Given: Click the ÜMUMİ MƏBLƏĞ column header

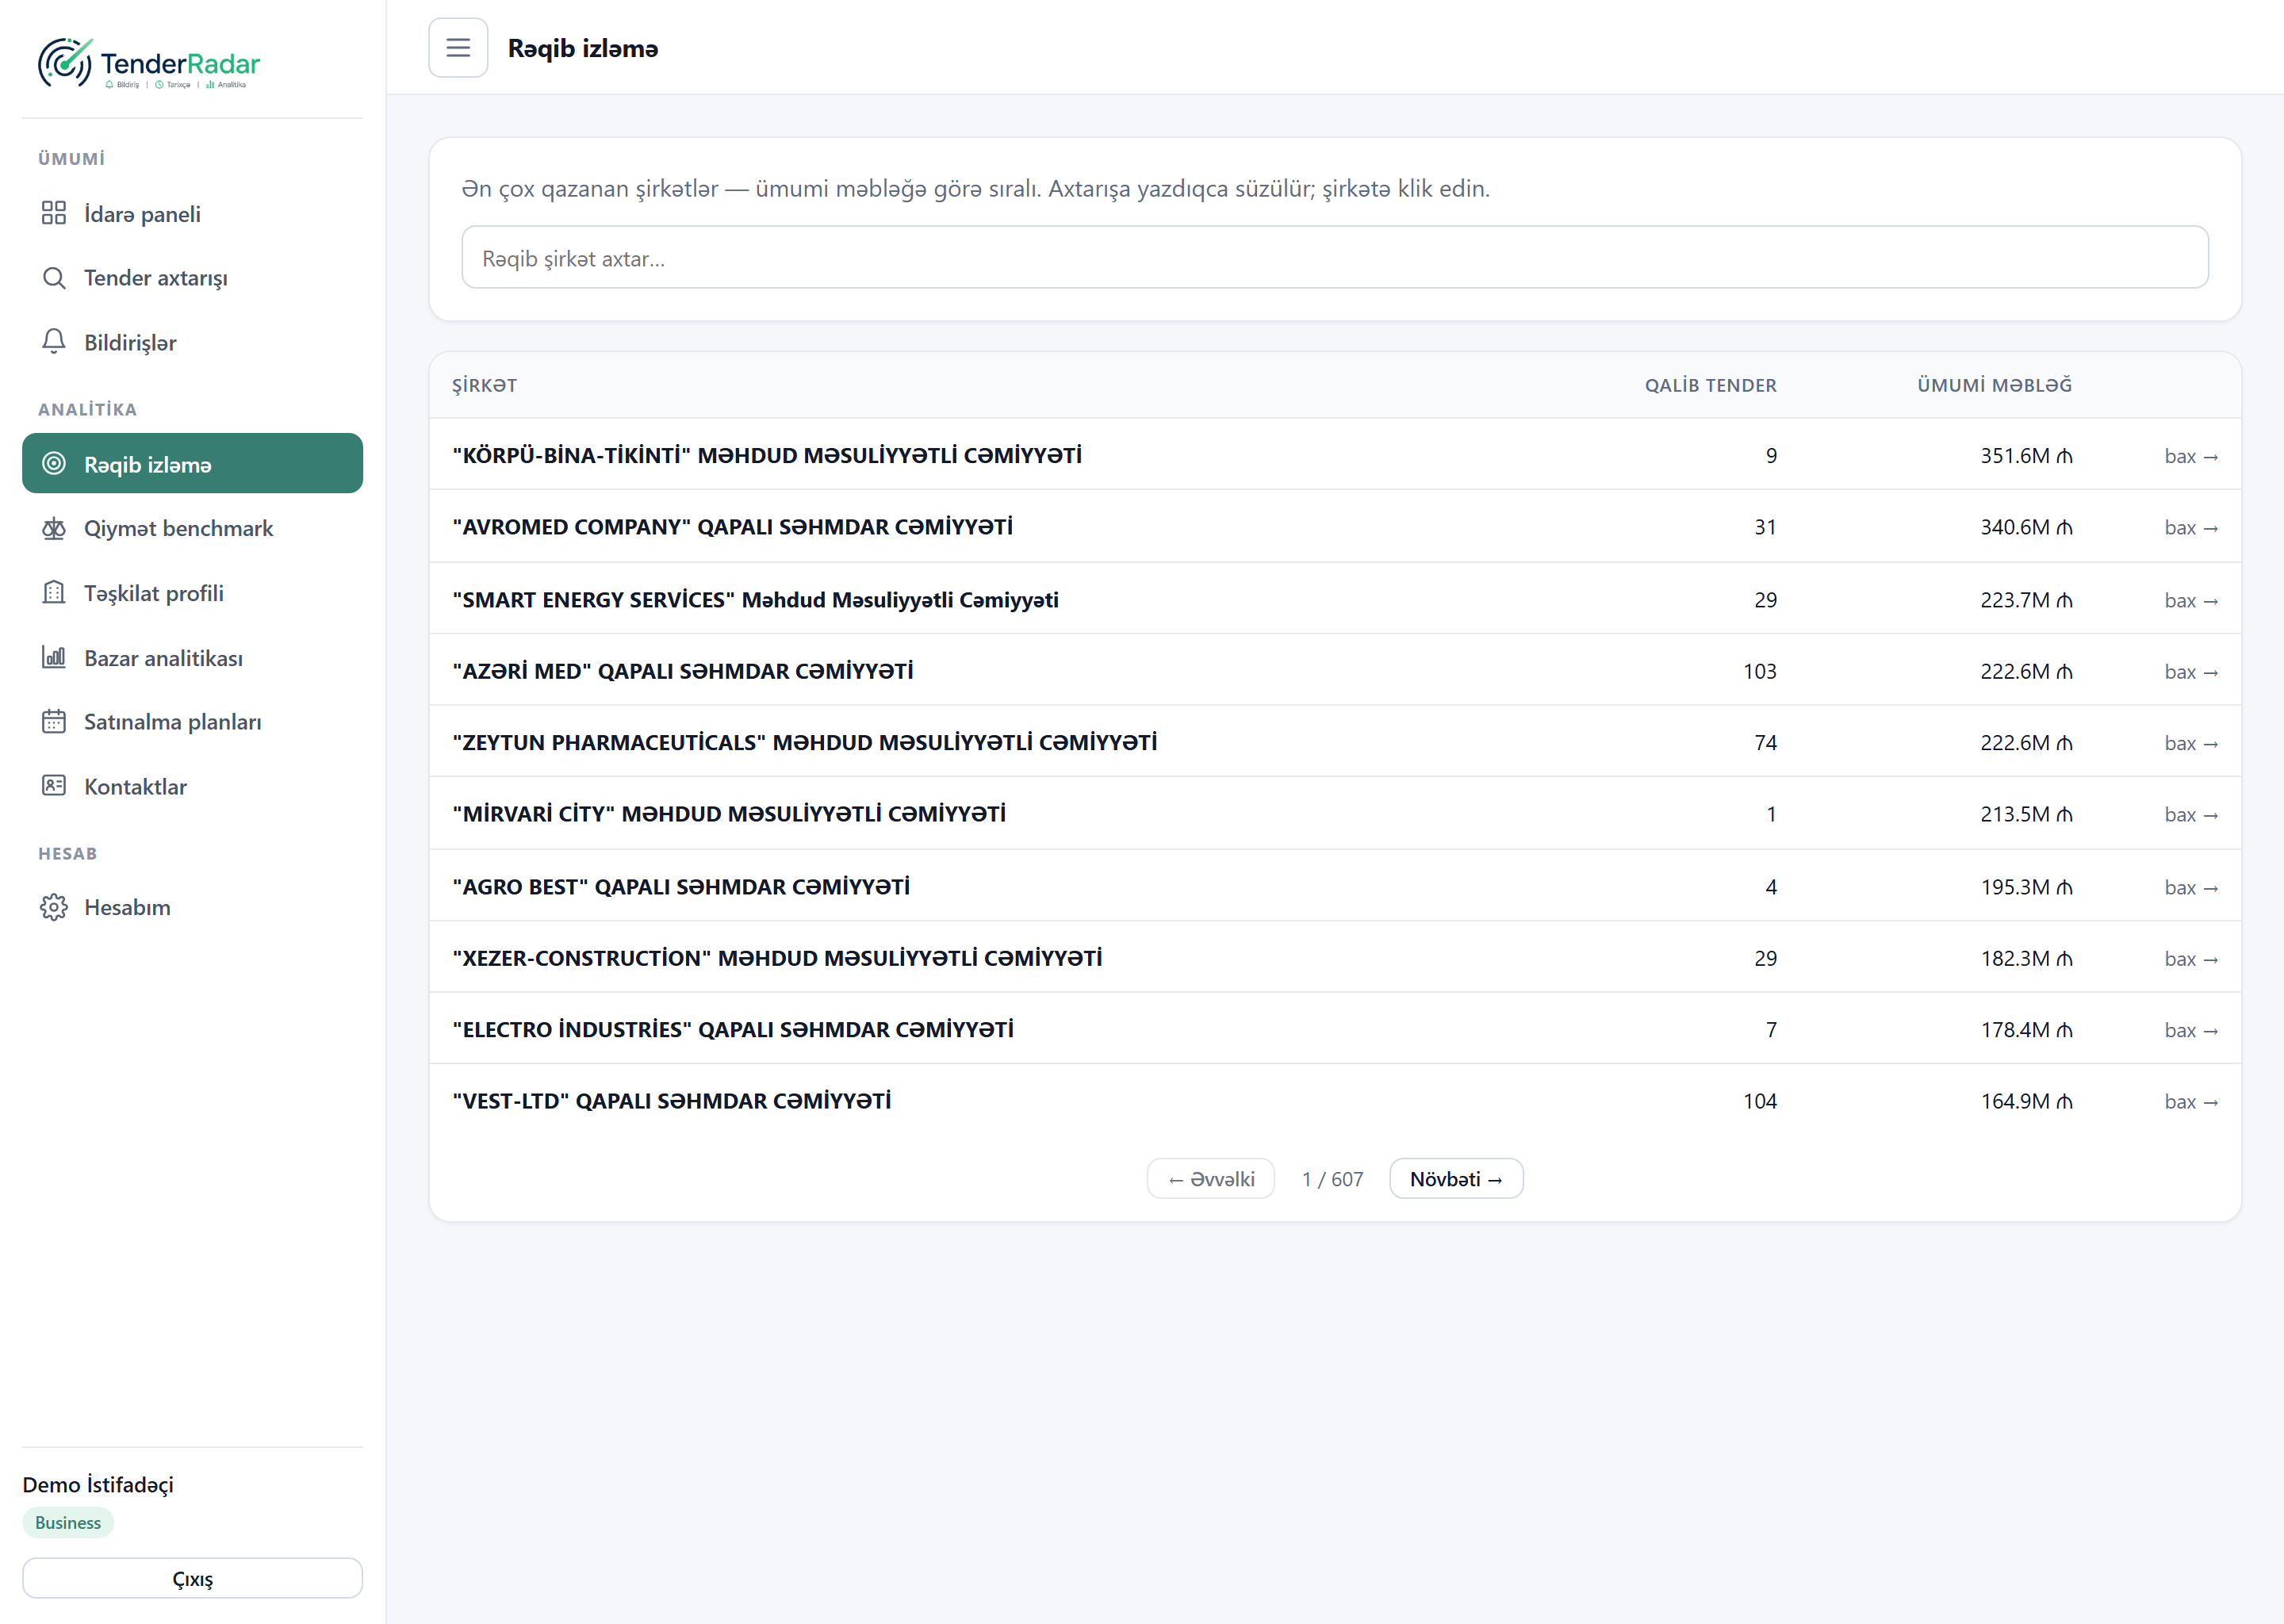Looking at the screenshot, I should (x=1994, y=385).
